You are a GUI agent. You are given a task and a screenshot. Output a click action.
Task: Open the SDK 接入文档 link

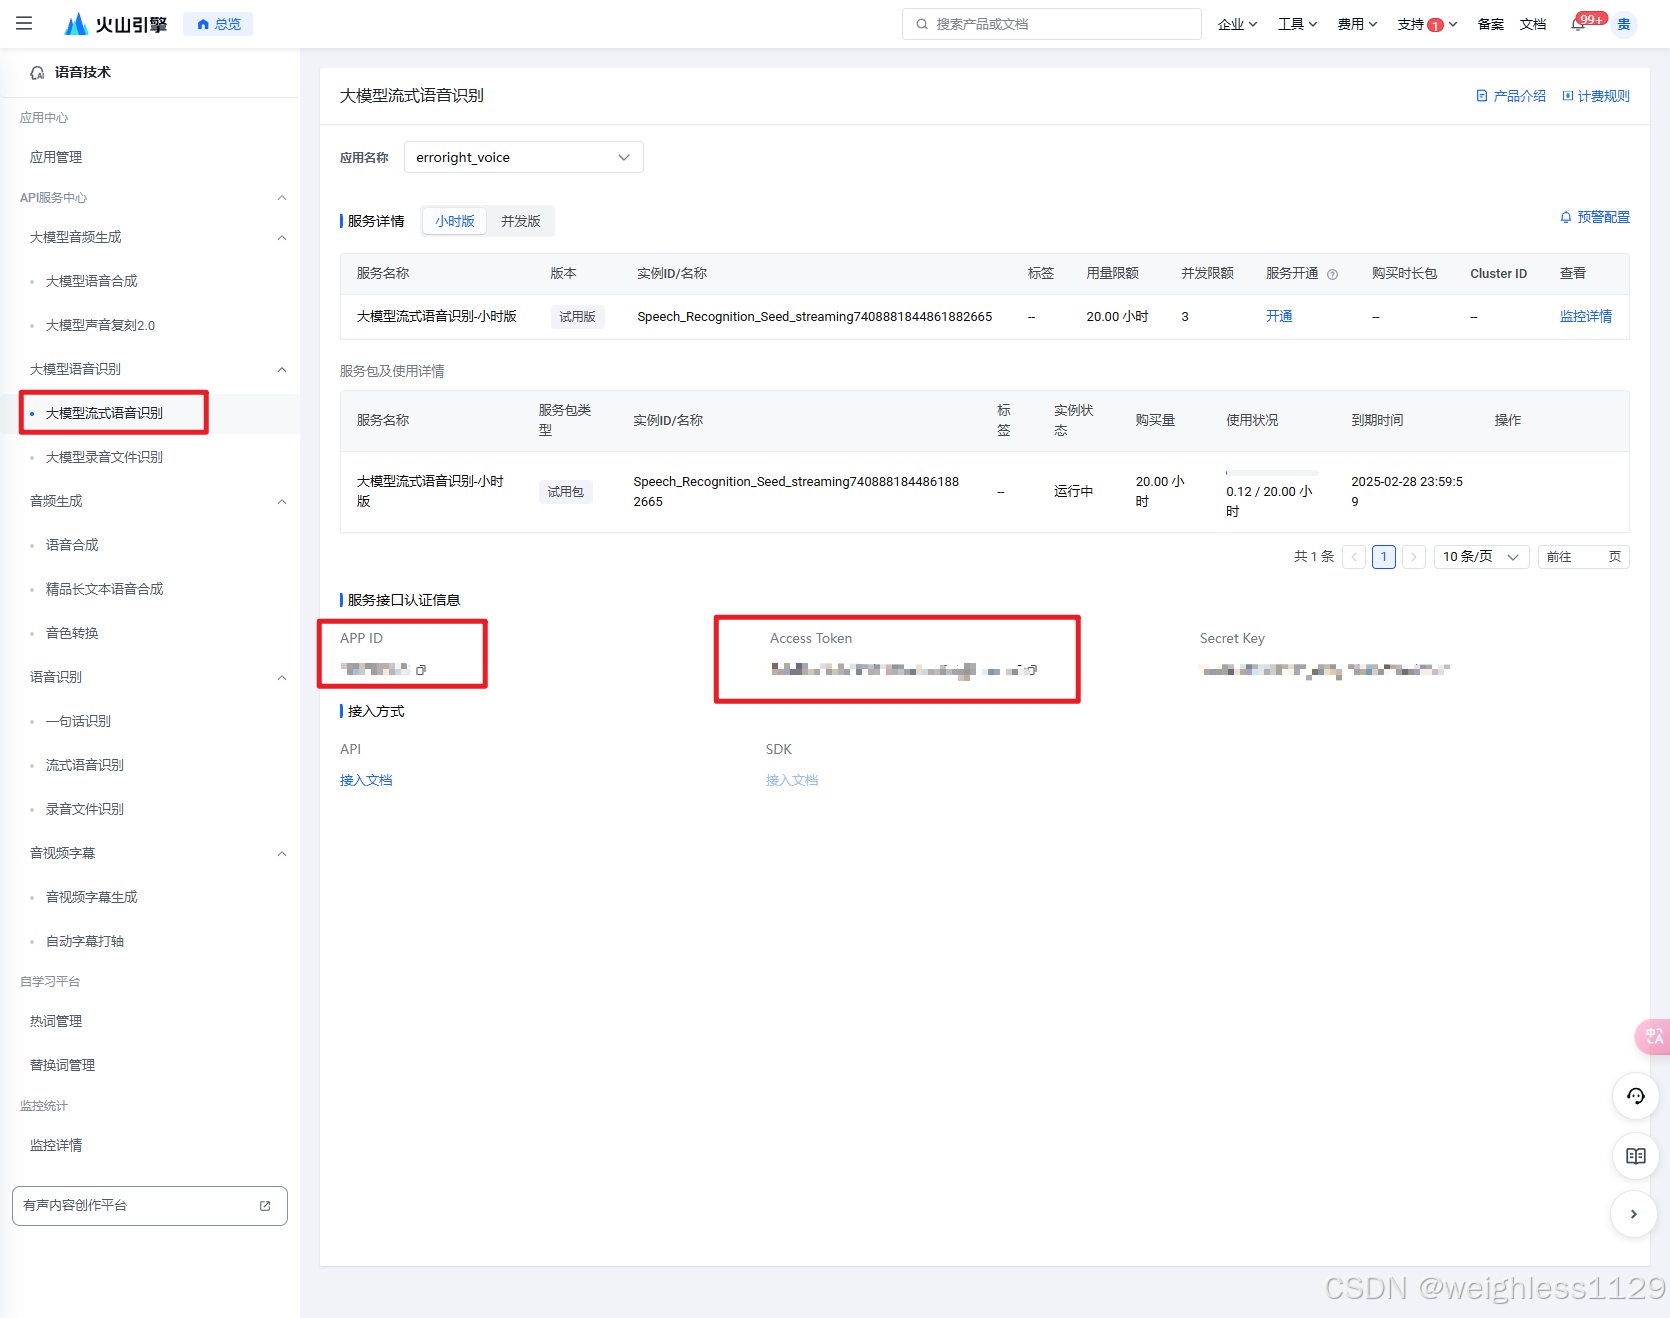[792, 780]
